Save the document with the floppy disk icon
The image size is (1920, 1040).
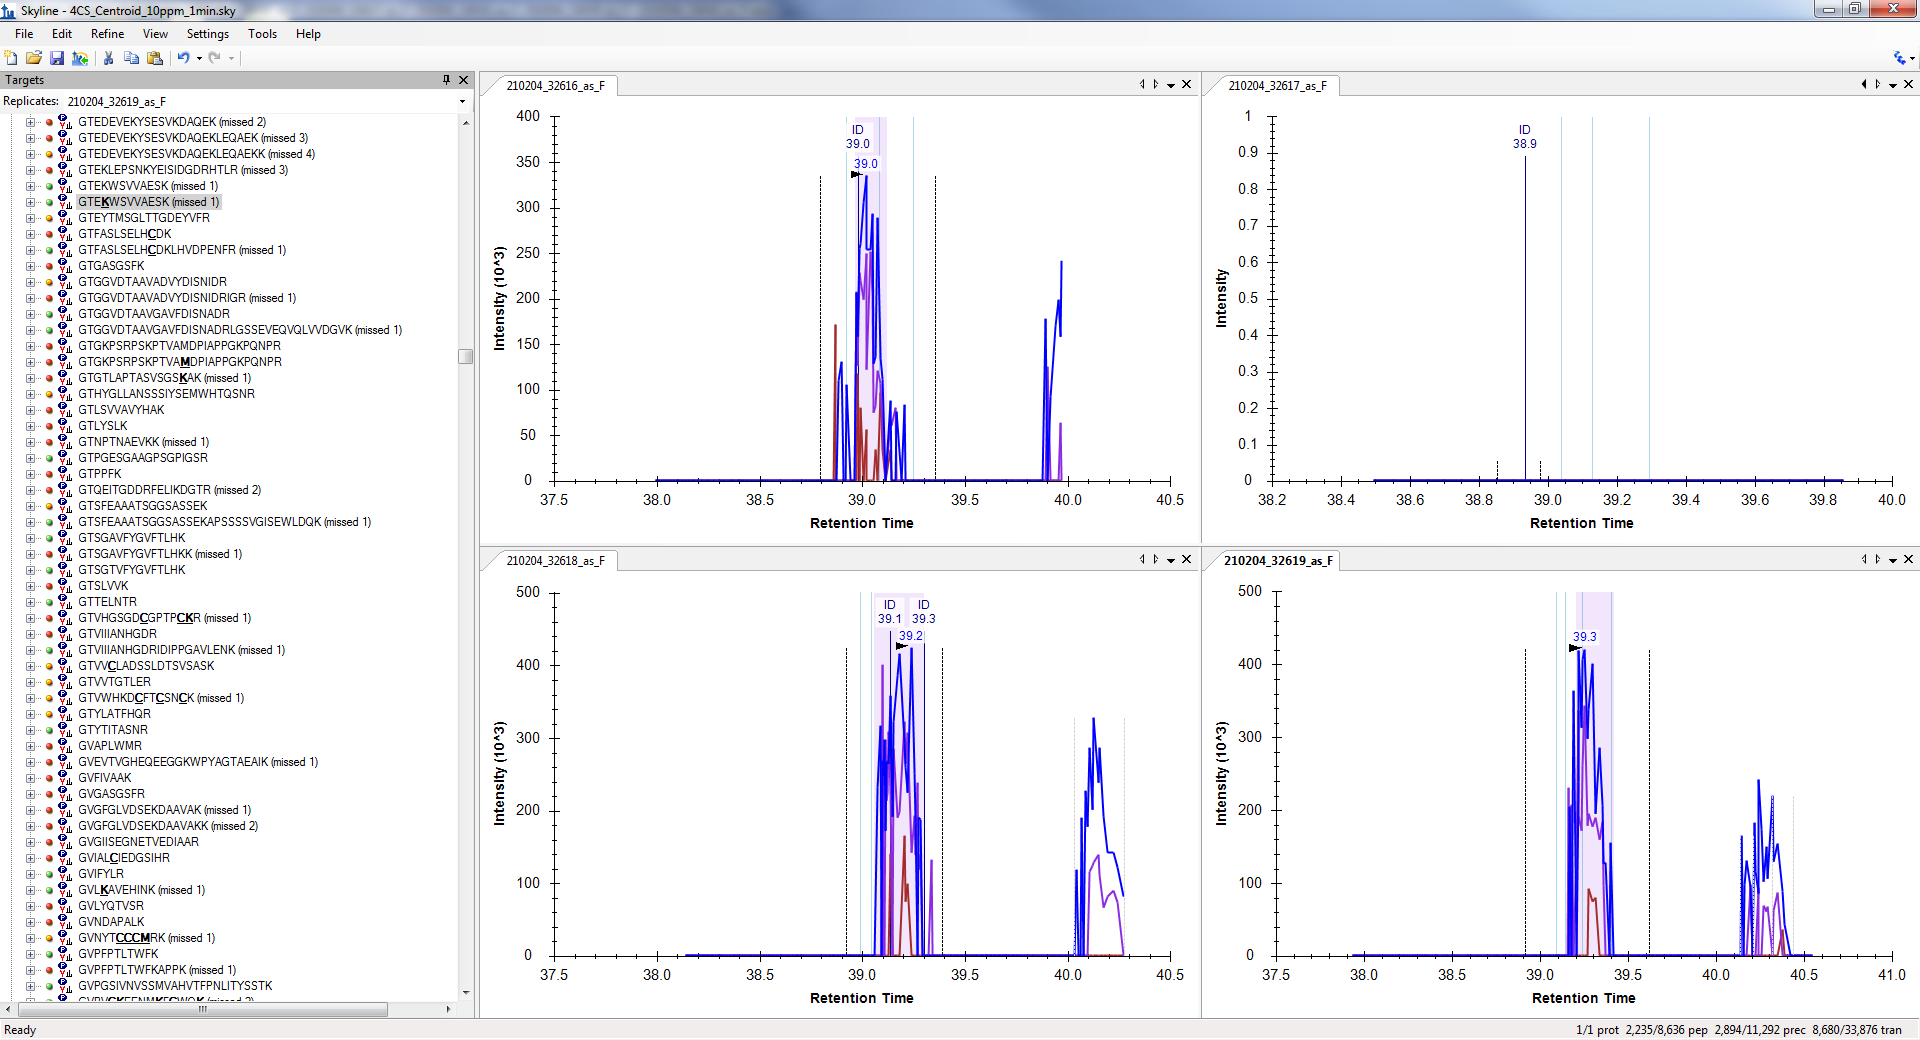point(57,58)
